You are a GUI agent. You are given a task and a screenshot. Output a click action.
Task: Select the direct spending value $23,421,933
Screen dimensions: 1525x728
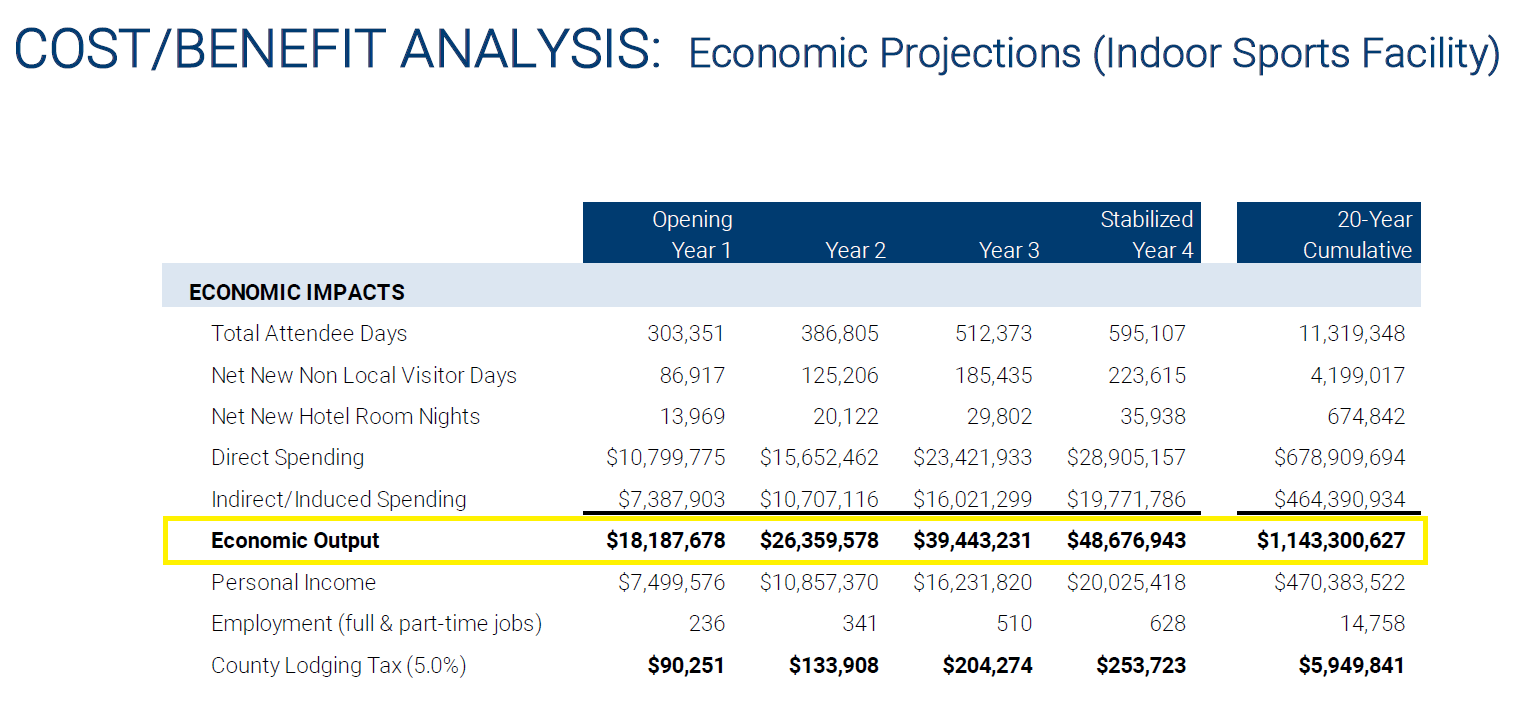(973, 457)
